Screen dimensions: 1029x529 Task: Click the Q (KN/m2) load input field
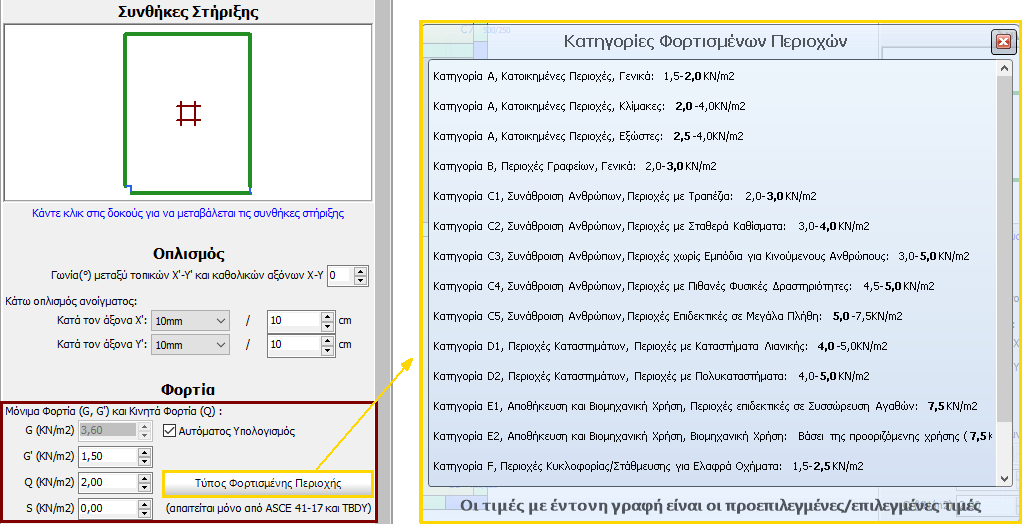(96, 482)
